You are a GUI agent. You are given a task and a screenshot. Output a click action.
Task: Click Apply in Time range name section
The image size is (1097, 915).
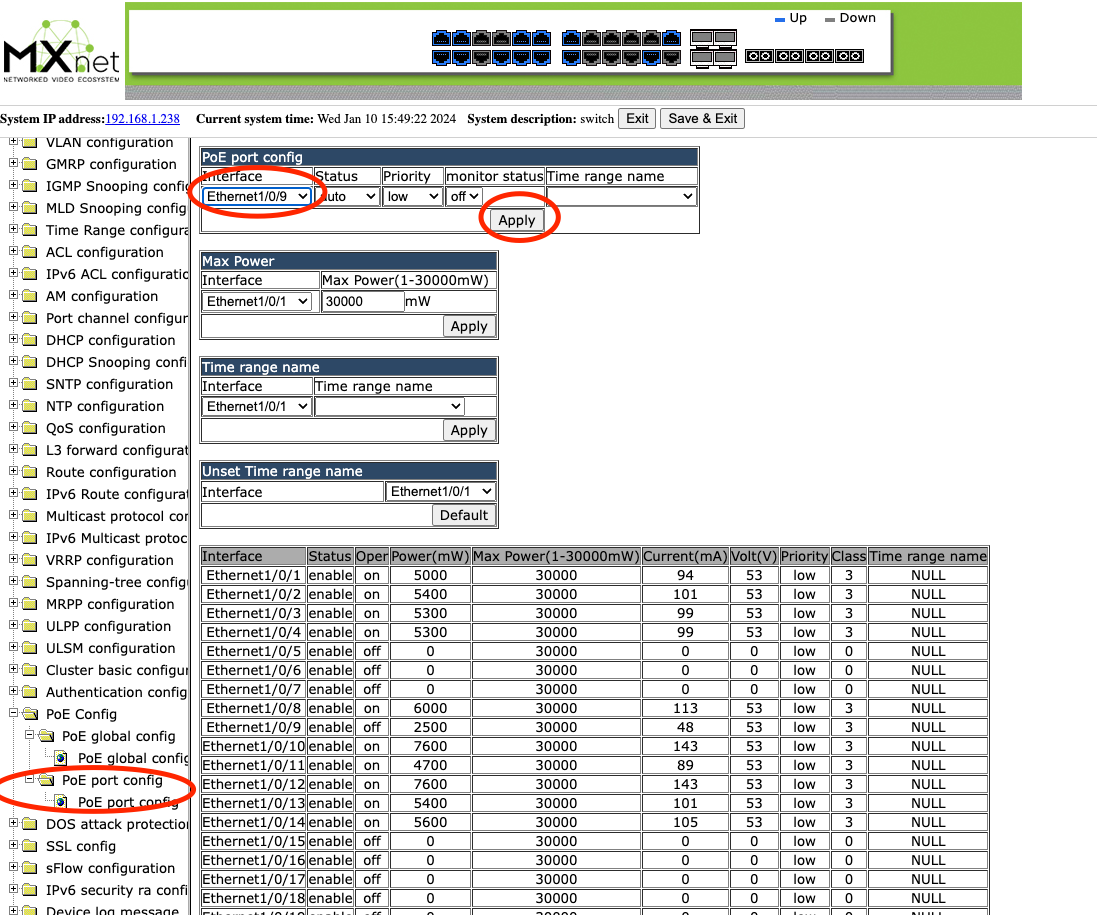click(469, 430)
